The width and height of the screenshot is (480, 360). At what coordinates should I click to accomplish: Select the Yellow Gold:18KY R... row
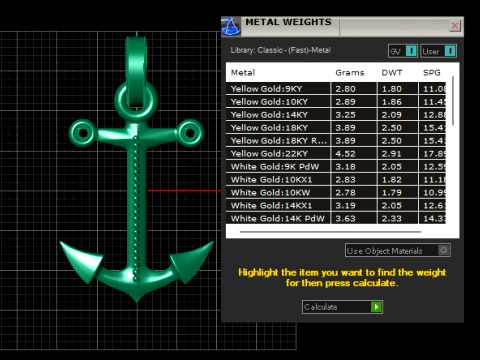pos(336,141)
